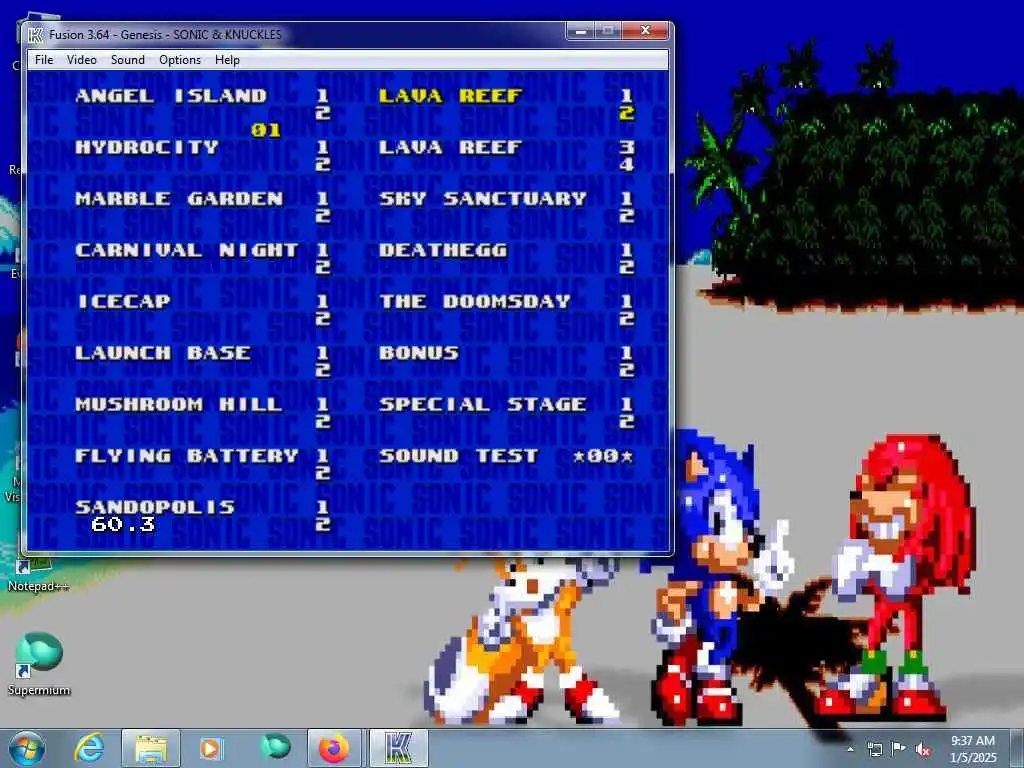Click the white LAVA REEF entry
Image resolution: width=1024 pixels, height=768 pixels.
(451, 148)
